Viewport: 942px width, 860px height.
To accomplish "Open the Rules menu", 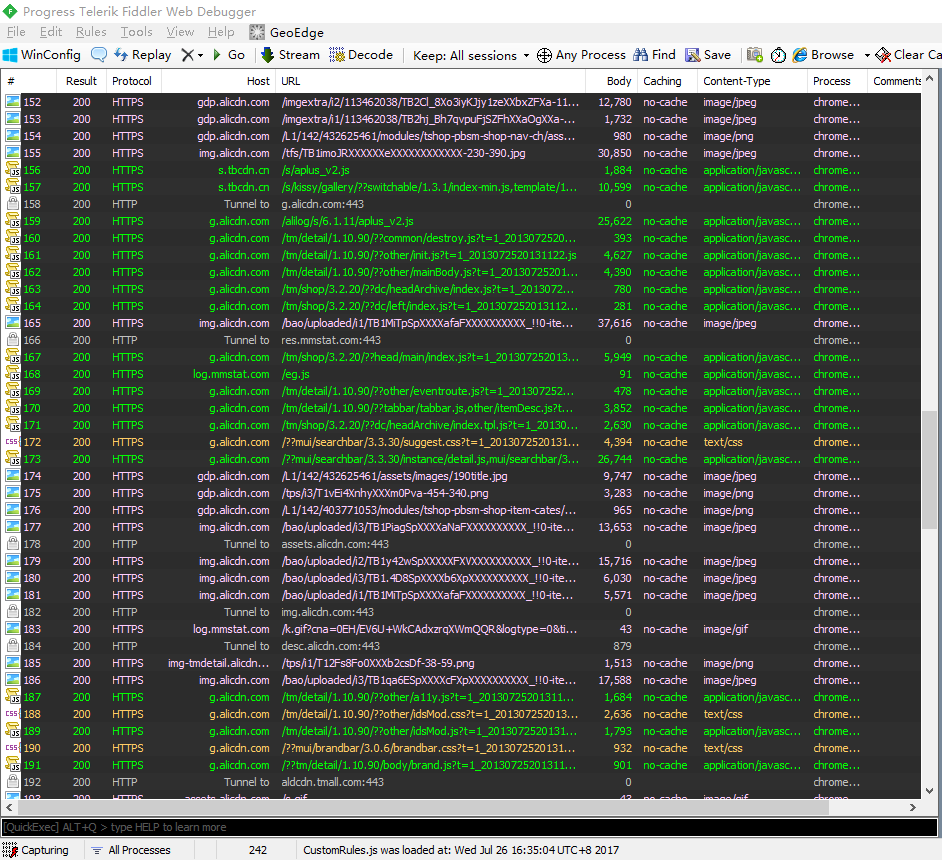I will click(x=91, y=32).
